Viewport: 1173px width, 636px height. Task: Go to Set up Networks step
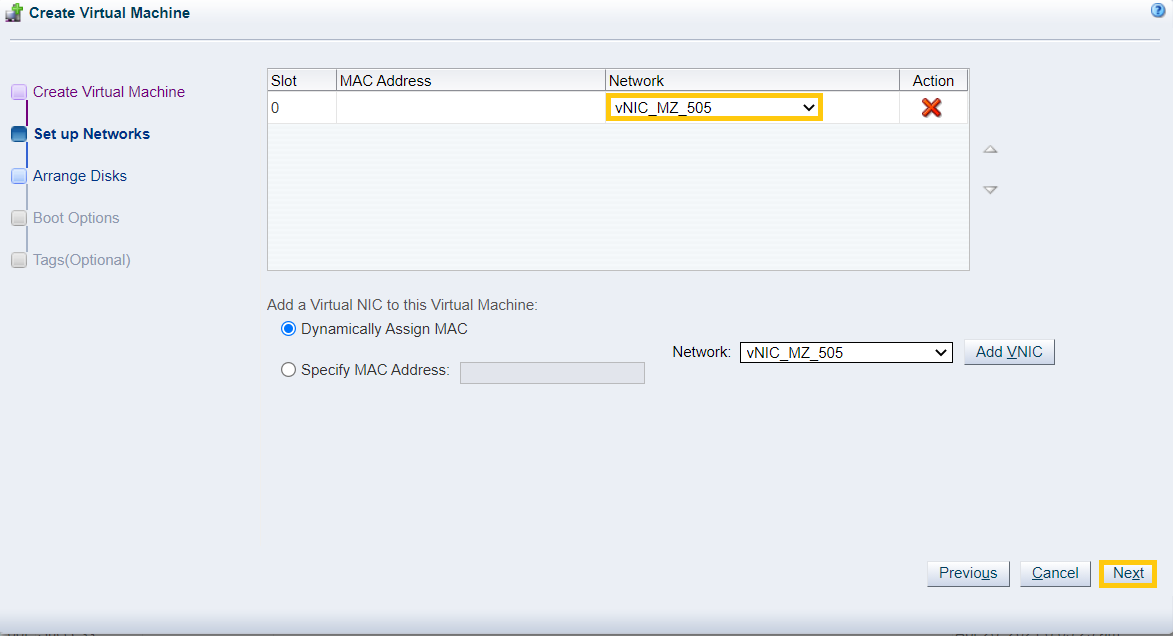92,134
